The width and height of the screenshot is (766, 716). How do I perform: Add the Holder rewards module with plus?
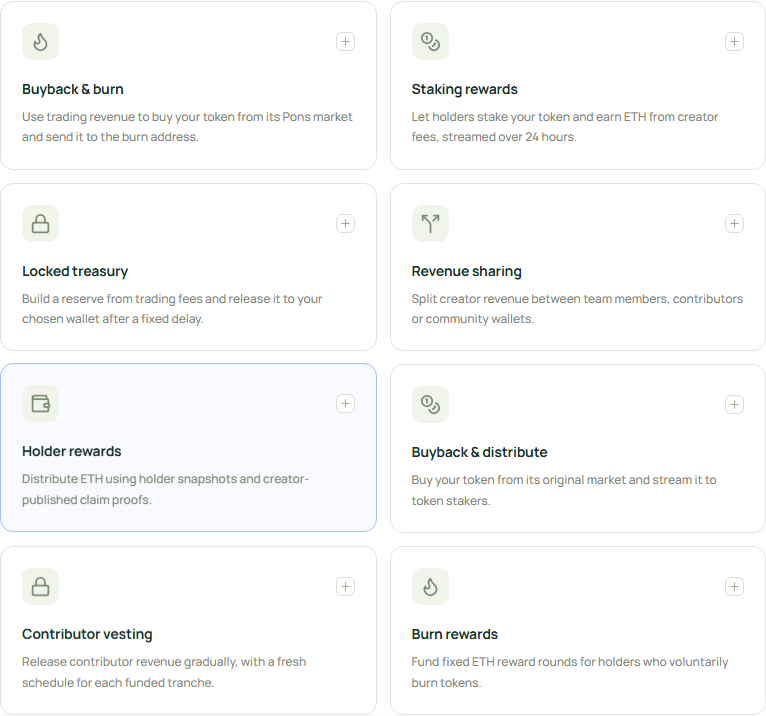point(345,403)
